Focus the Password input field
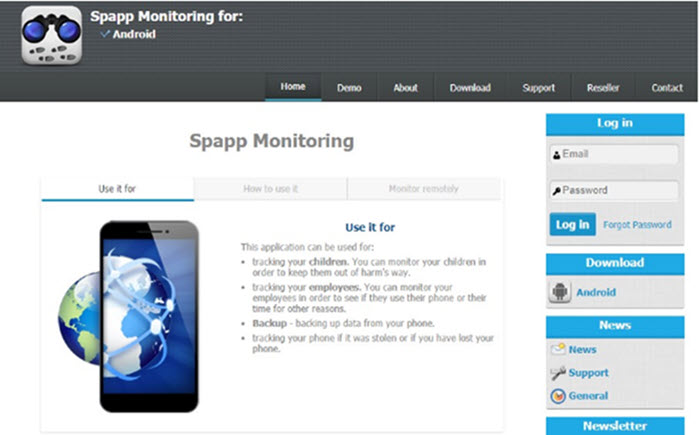The width and height of the screenshot is (700, 435). pos(614,190)
